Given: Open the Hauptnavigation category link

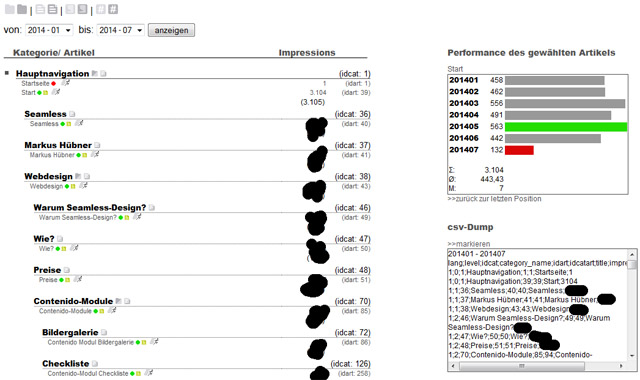Looking at the screenshot, I should pyautogui.click(x=52, y=73).
